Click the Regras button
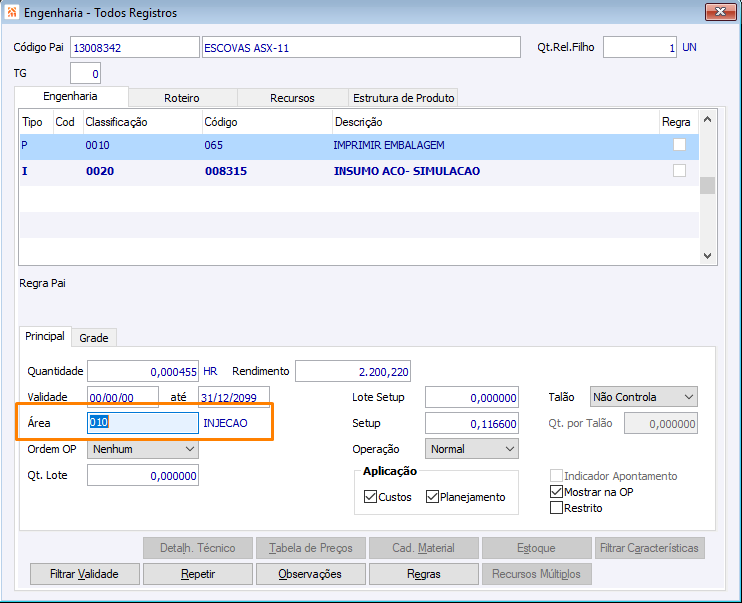Screen dimensions: 742x603 (424, 574)
